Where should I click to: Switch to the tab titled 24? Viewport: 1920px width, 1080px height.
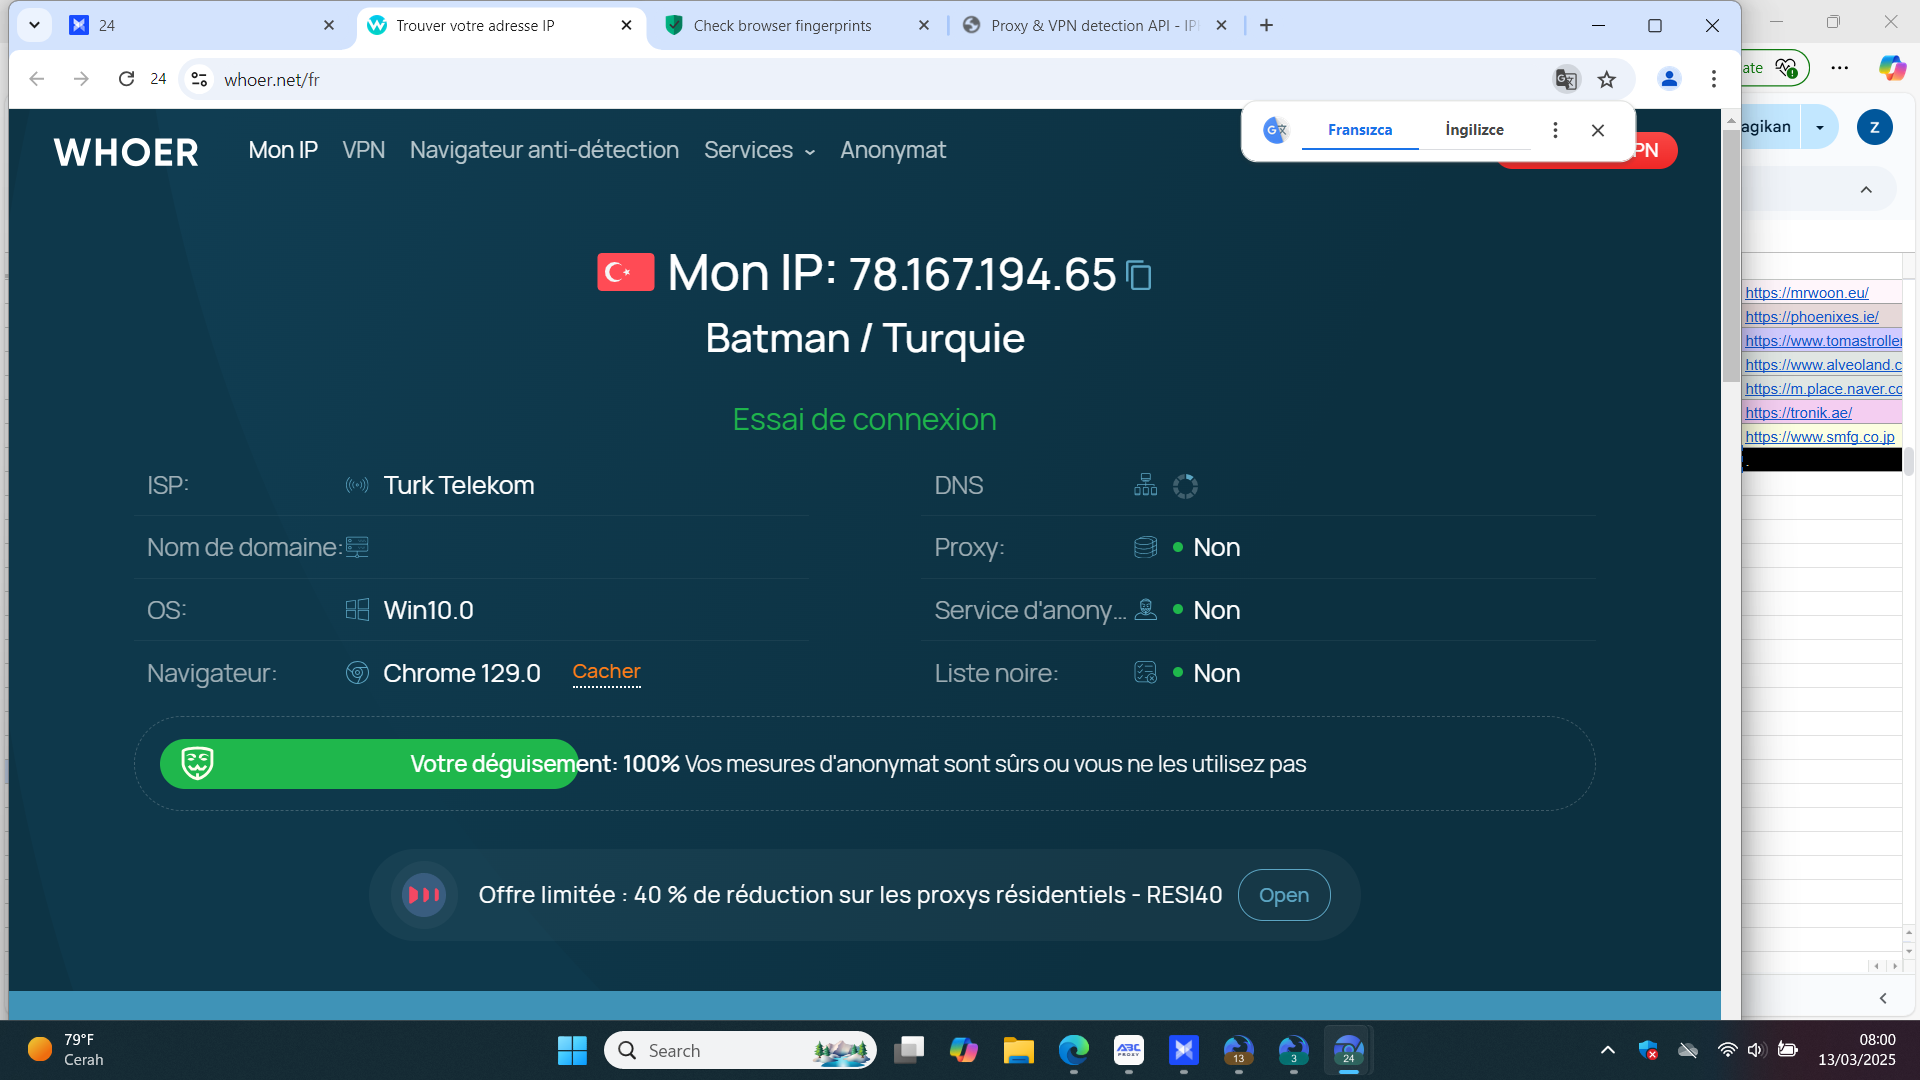pyautogui.click(x=201, y=25)
